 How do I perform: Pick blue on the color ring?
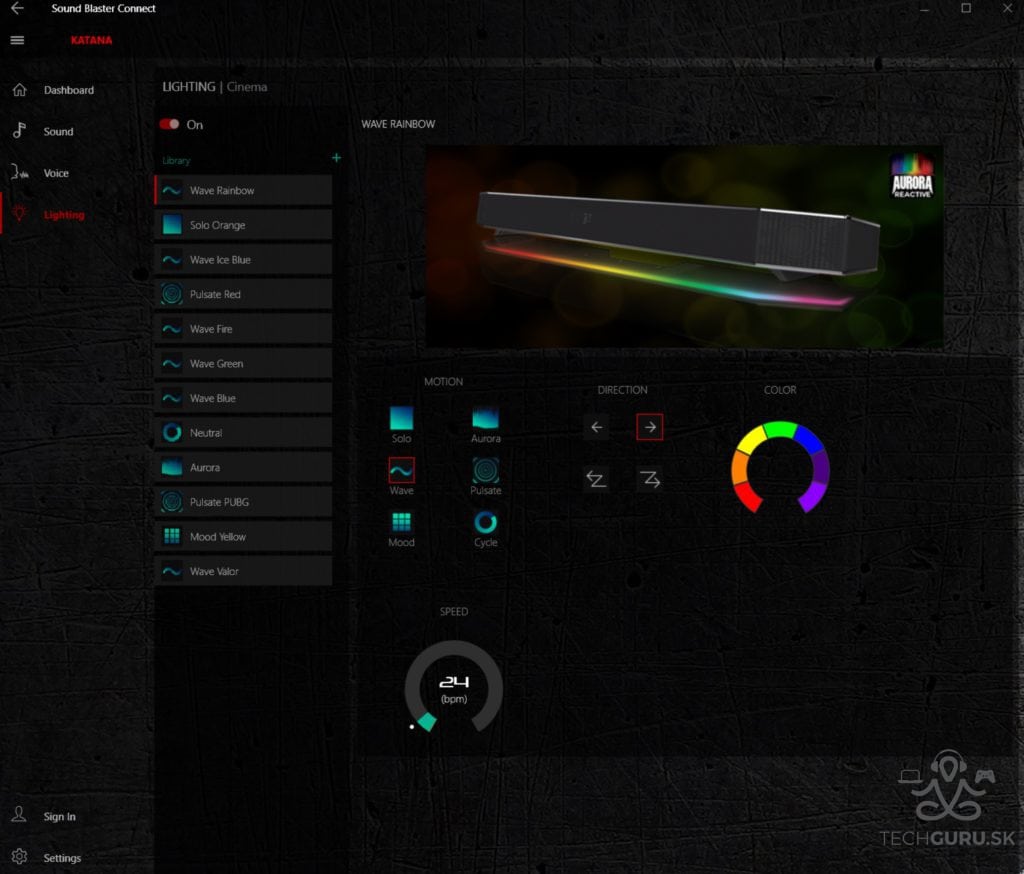click(808, 439)
